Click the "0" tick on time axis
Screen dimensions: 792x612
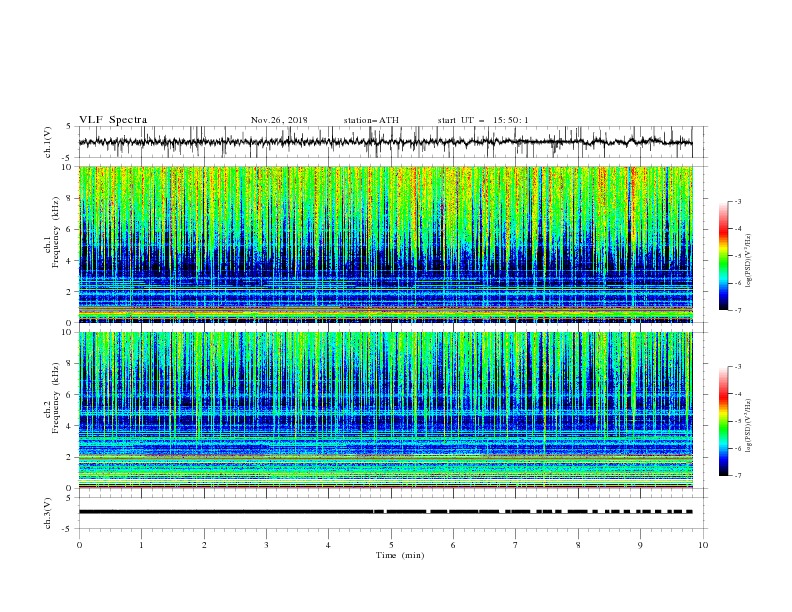tap(79, 545)
